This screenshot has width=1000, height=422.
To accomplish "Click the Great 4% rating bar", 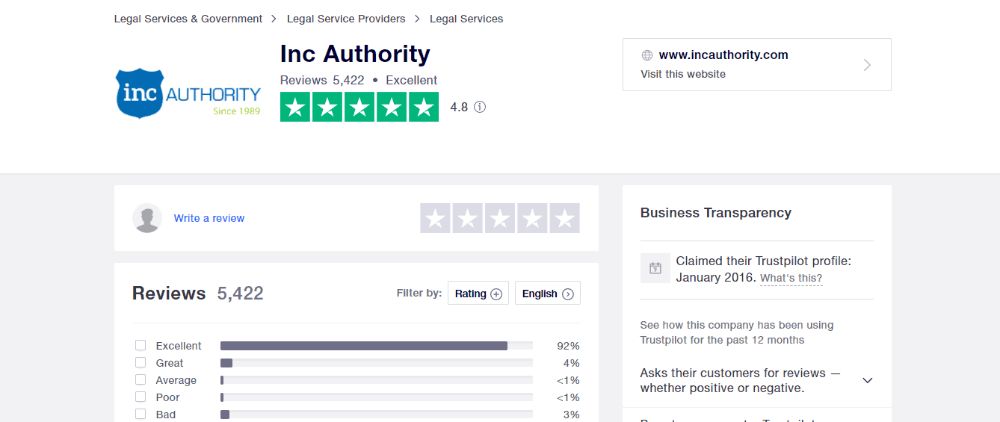I will 376,363.
